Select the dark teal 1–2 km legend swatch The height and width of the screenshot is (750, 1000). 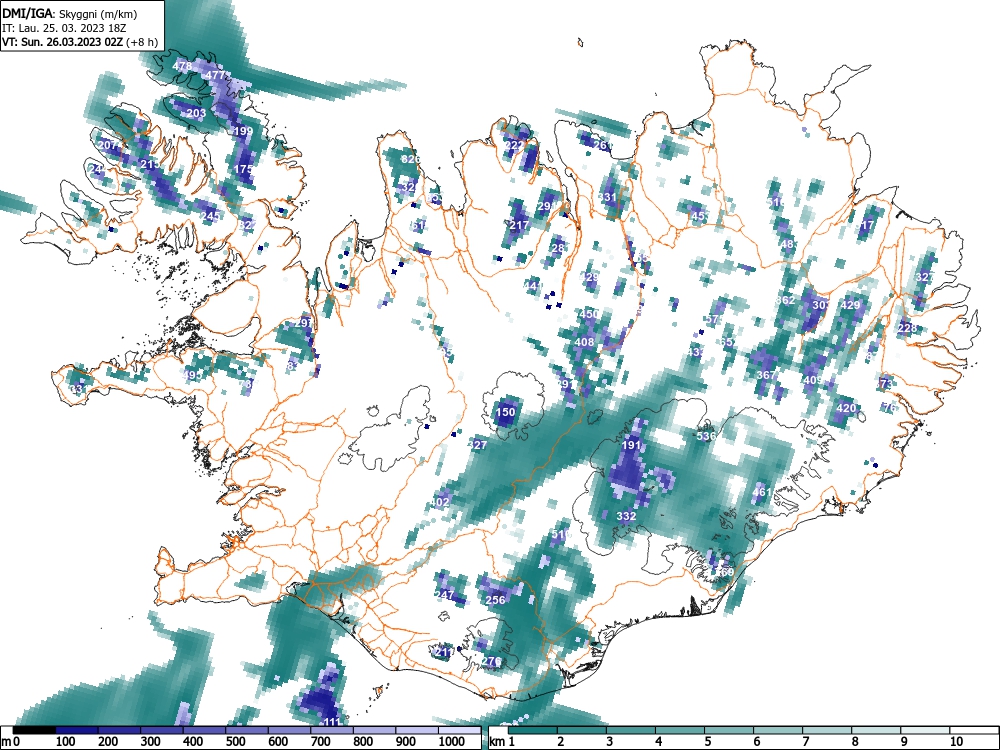coord(533,730)
